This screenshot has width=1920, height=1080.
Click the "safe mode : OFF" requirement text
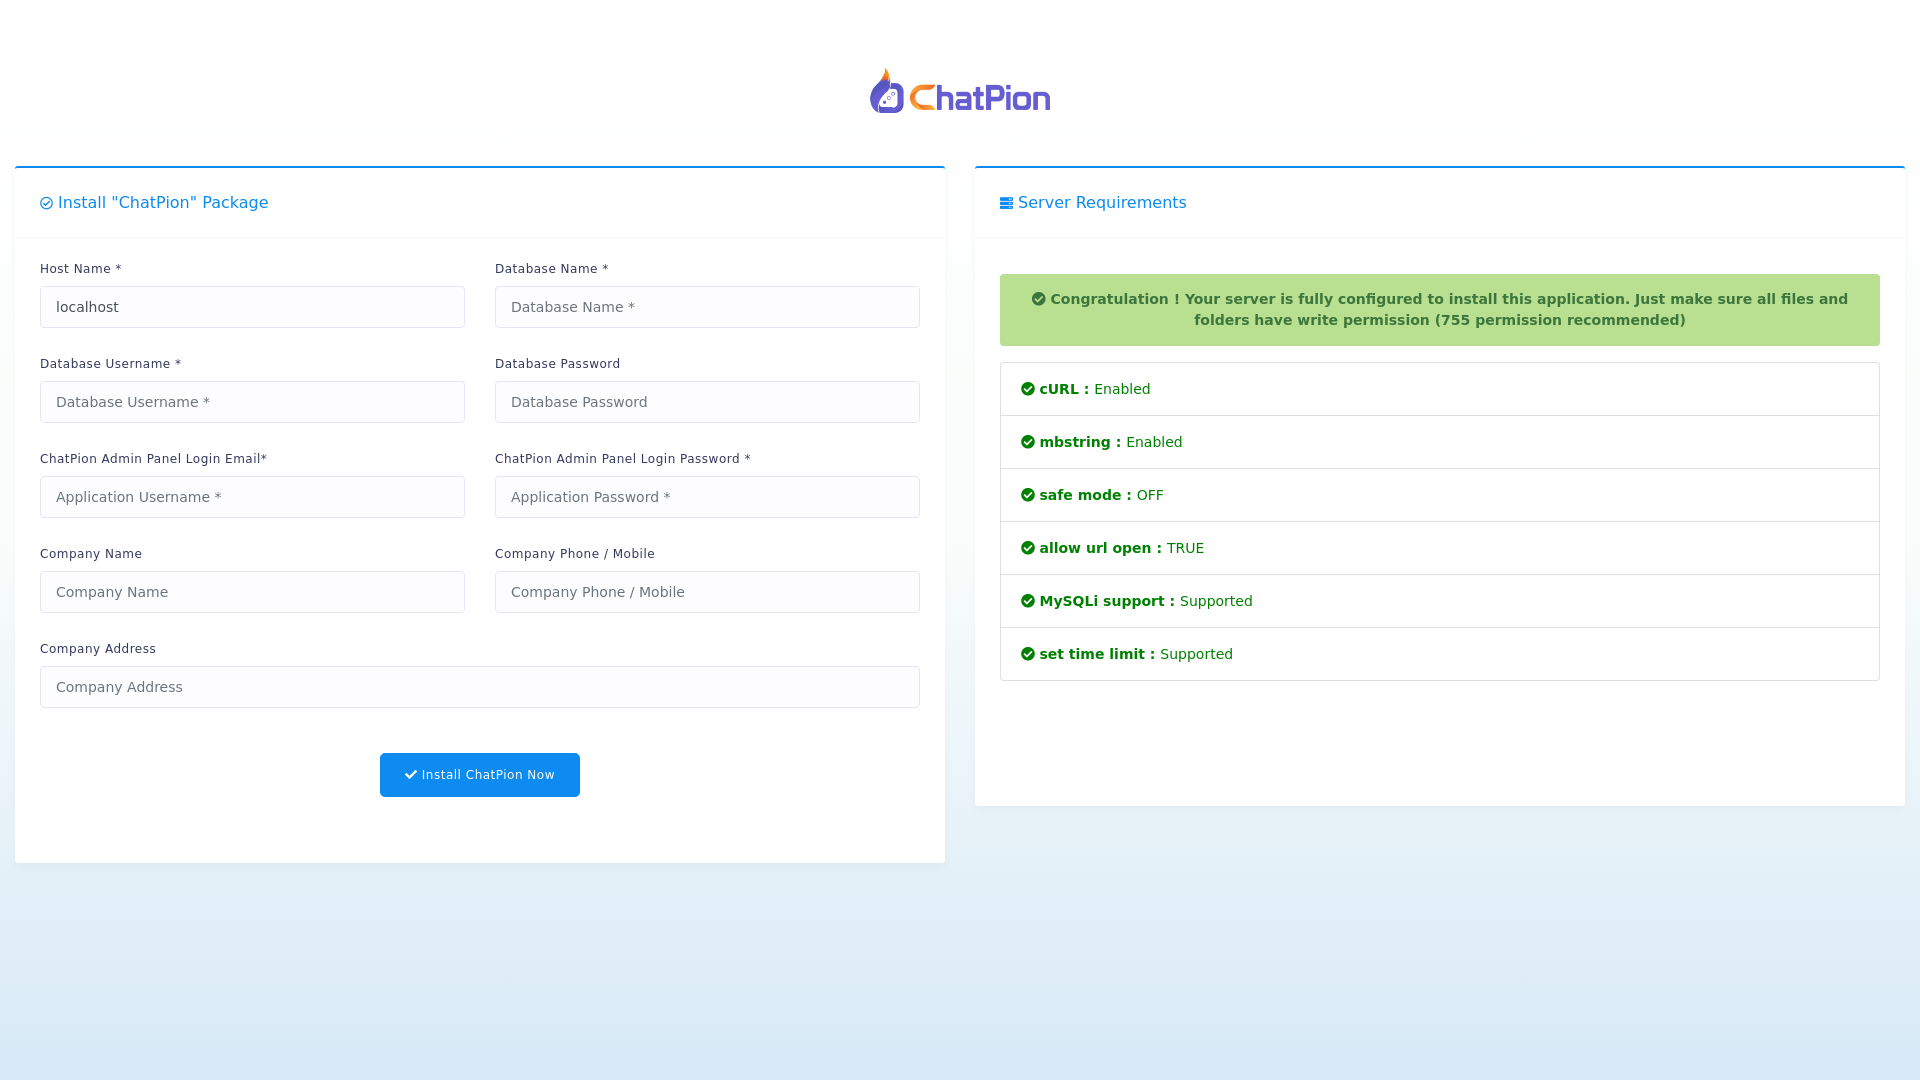(x=1102, y=495)
